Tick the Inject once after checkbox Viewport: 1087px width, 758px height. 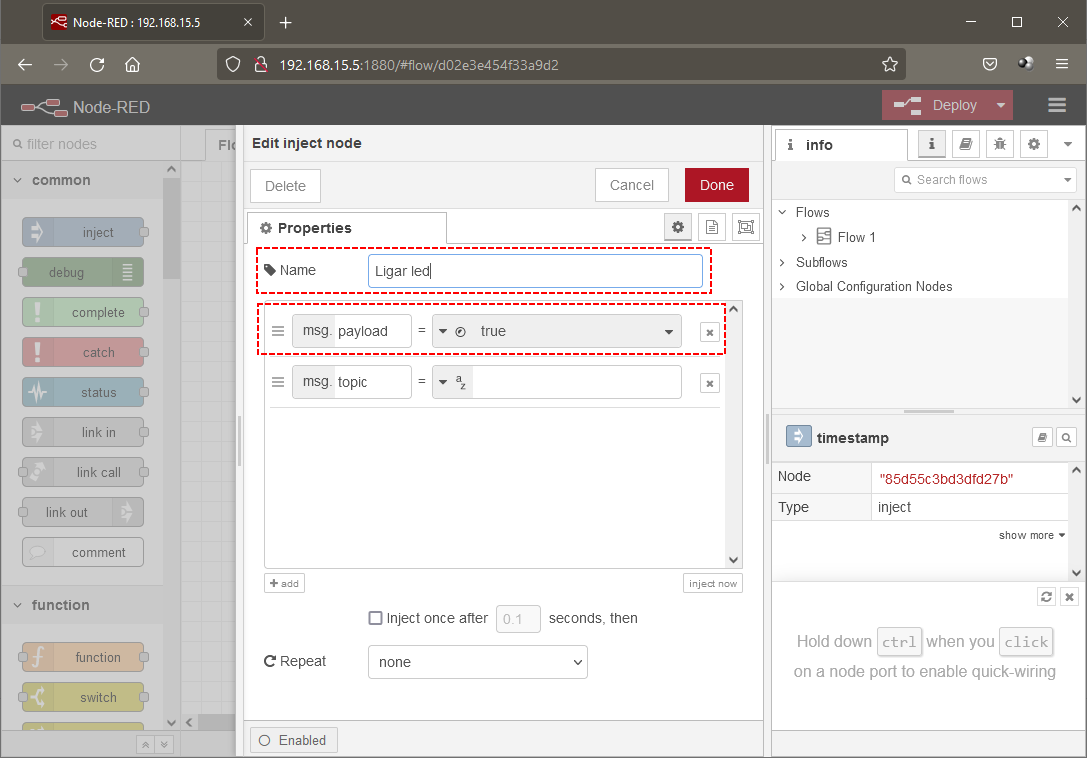[376, 618]
